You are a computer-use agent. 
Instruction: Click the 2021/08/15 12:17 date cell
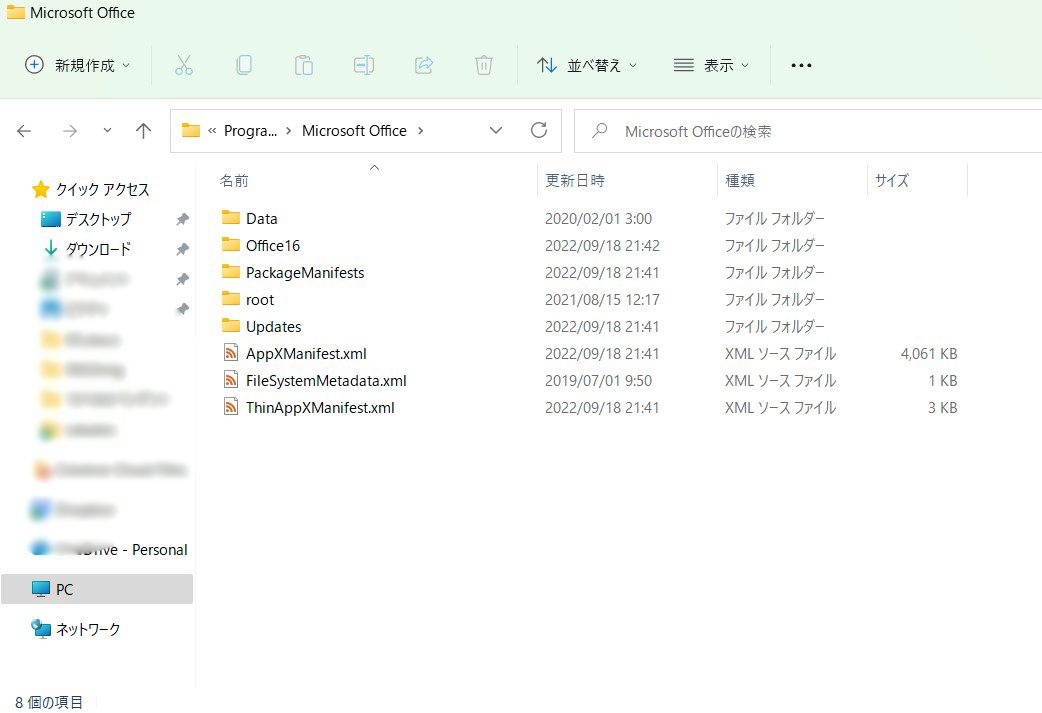coord(602,300)
